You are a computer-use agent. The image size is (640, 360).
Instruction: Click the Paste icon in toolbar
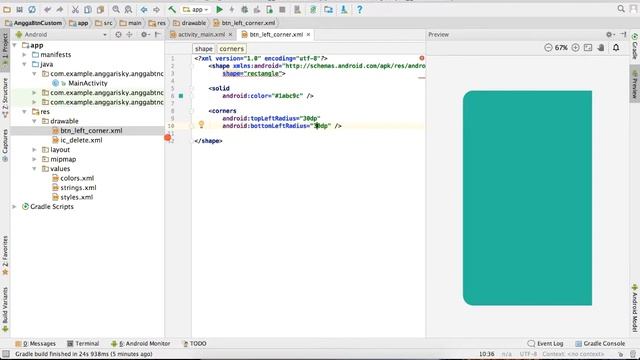point(100,9)
